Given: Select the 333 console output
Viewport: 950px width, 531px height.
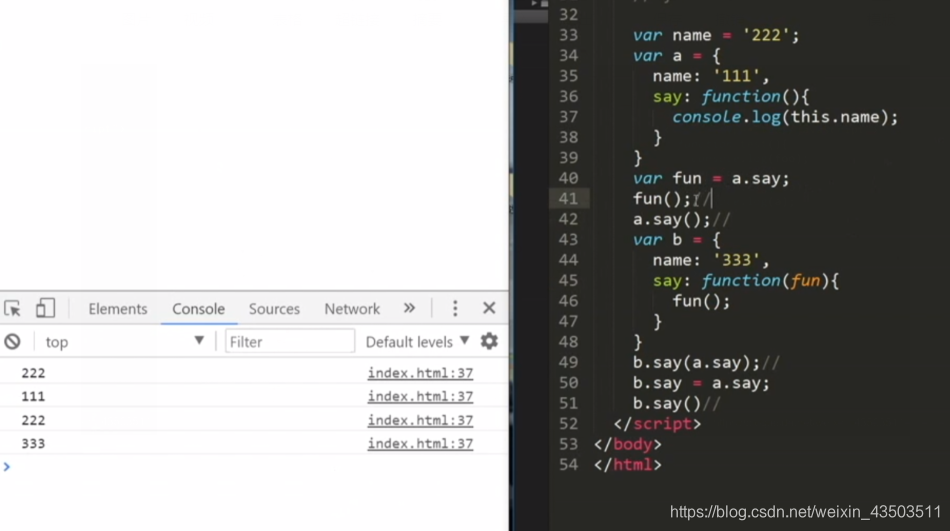Looking at the screenshot, I should 33,444.
